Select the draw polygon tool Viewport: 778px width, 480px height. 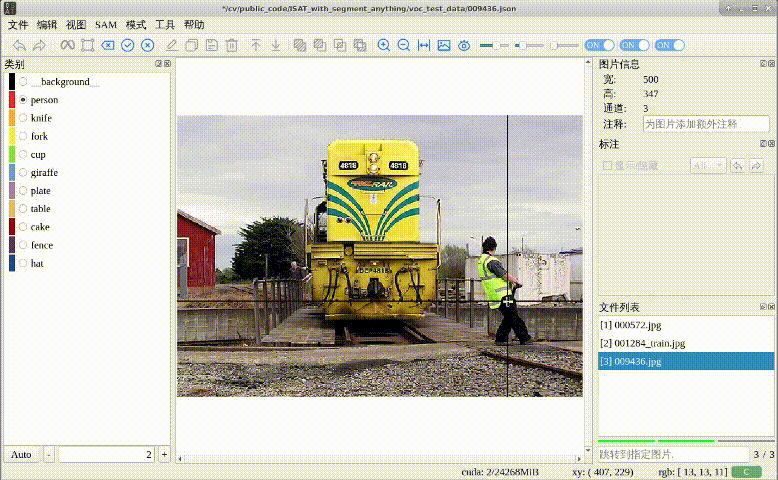87,46
